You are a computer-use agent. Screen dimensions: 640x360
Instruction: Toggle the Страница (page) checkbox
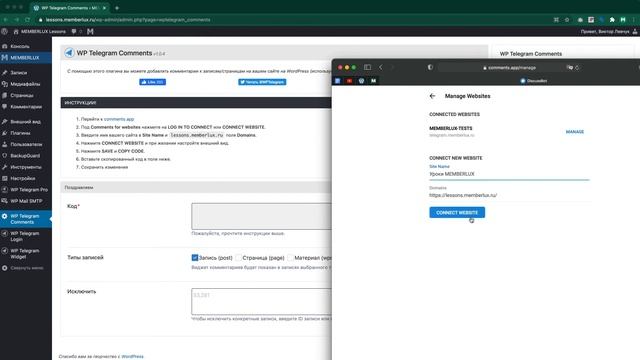pos(238,258)
